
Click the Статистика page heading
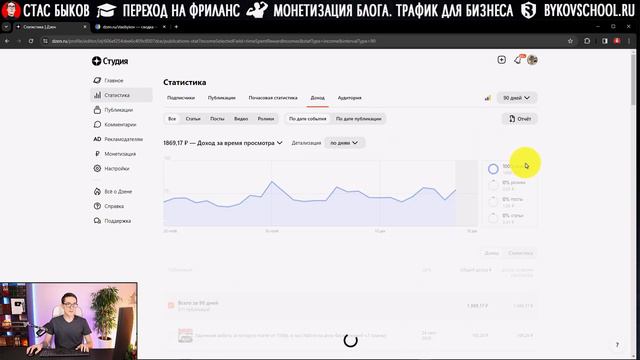(184, 82)
